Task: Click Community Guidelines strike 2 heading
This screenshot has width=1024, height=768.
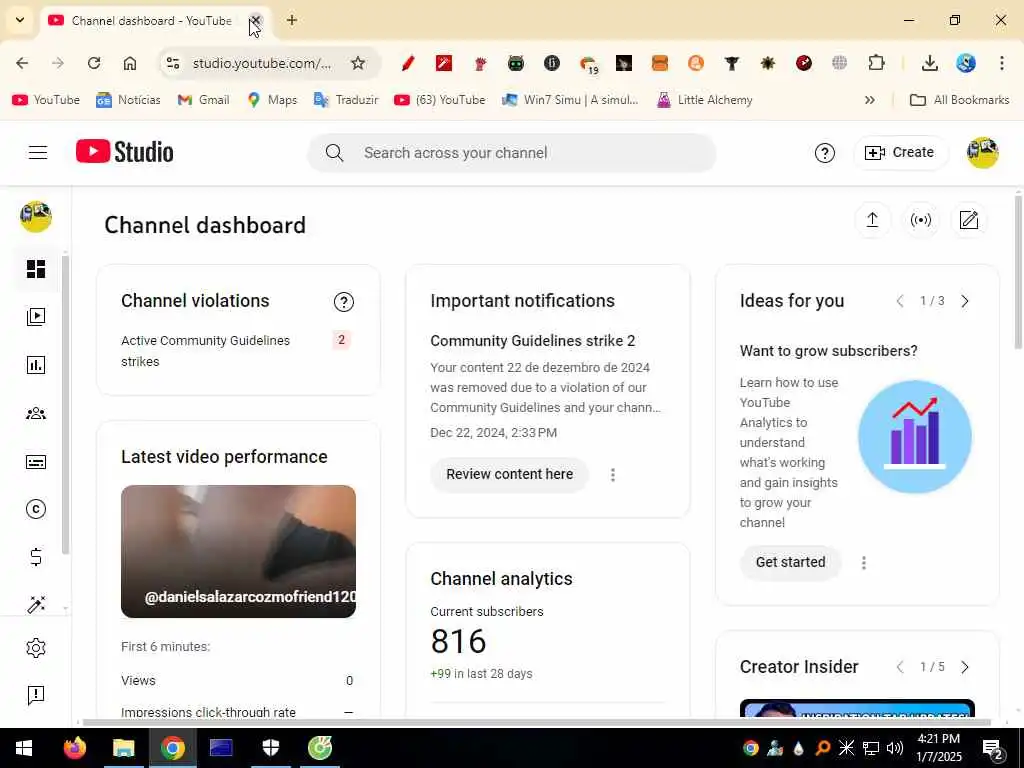Action: point(533,341)
